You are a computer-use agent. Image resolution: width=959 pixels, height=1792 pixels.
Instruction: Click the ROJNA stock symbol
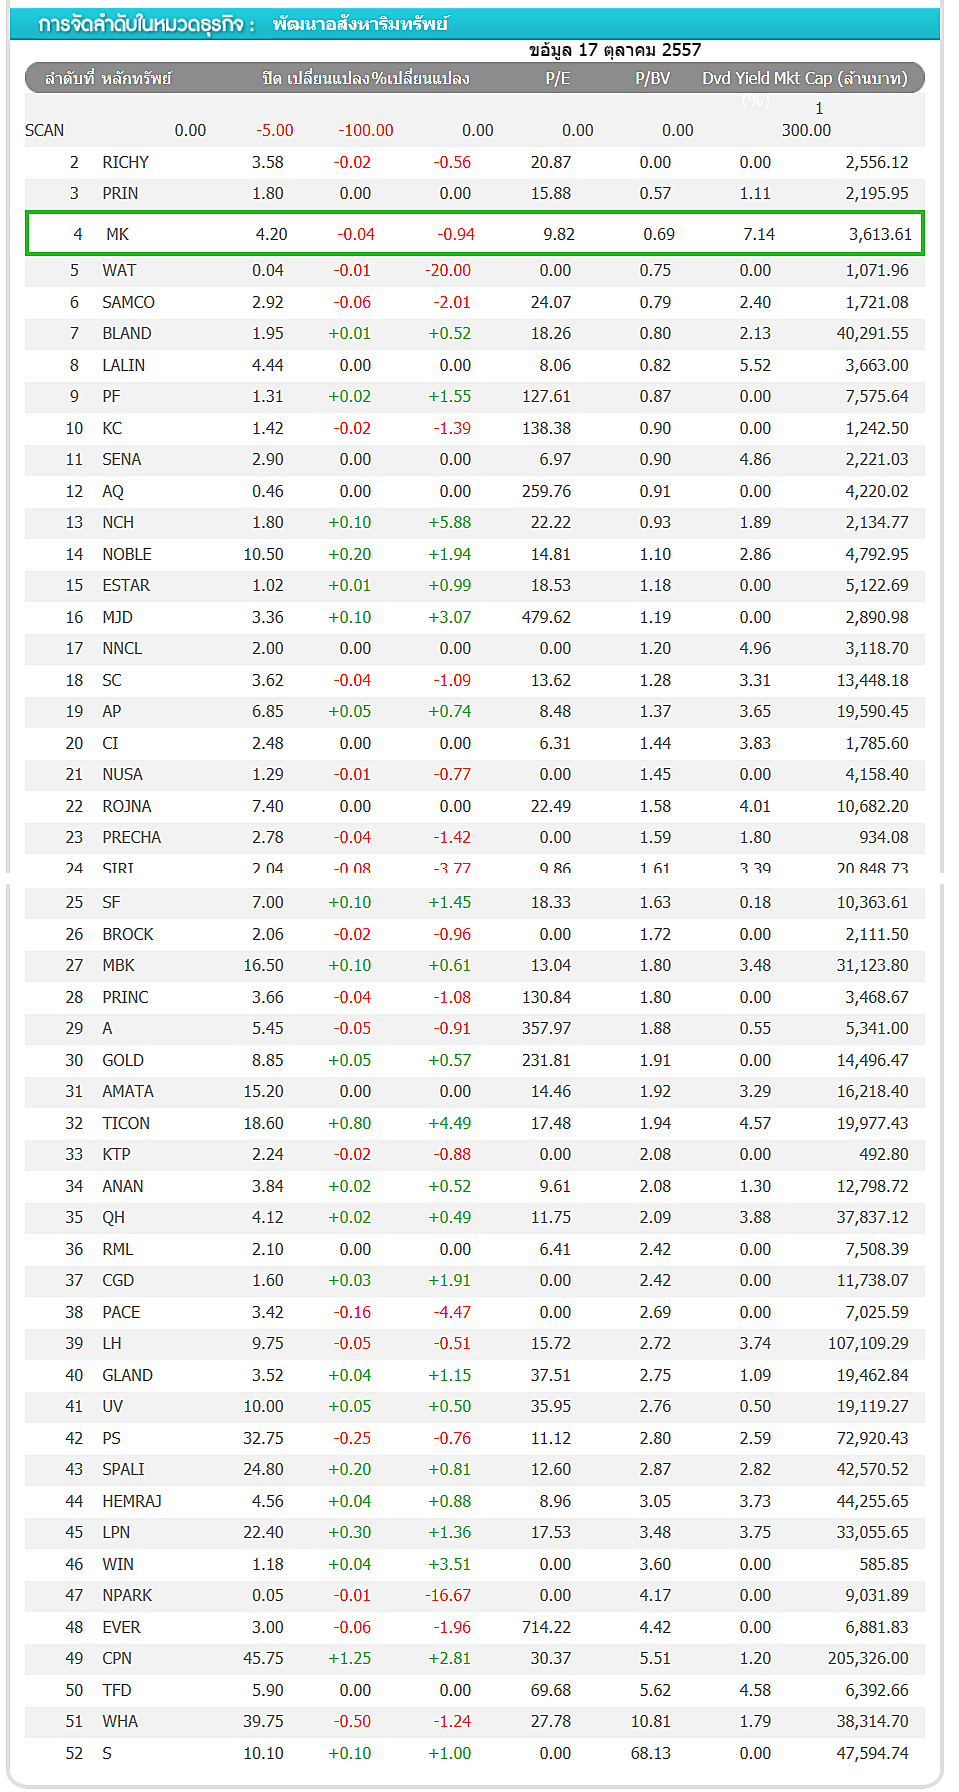point(127,806)
